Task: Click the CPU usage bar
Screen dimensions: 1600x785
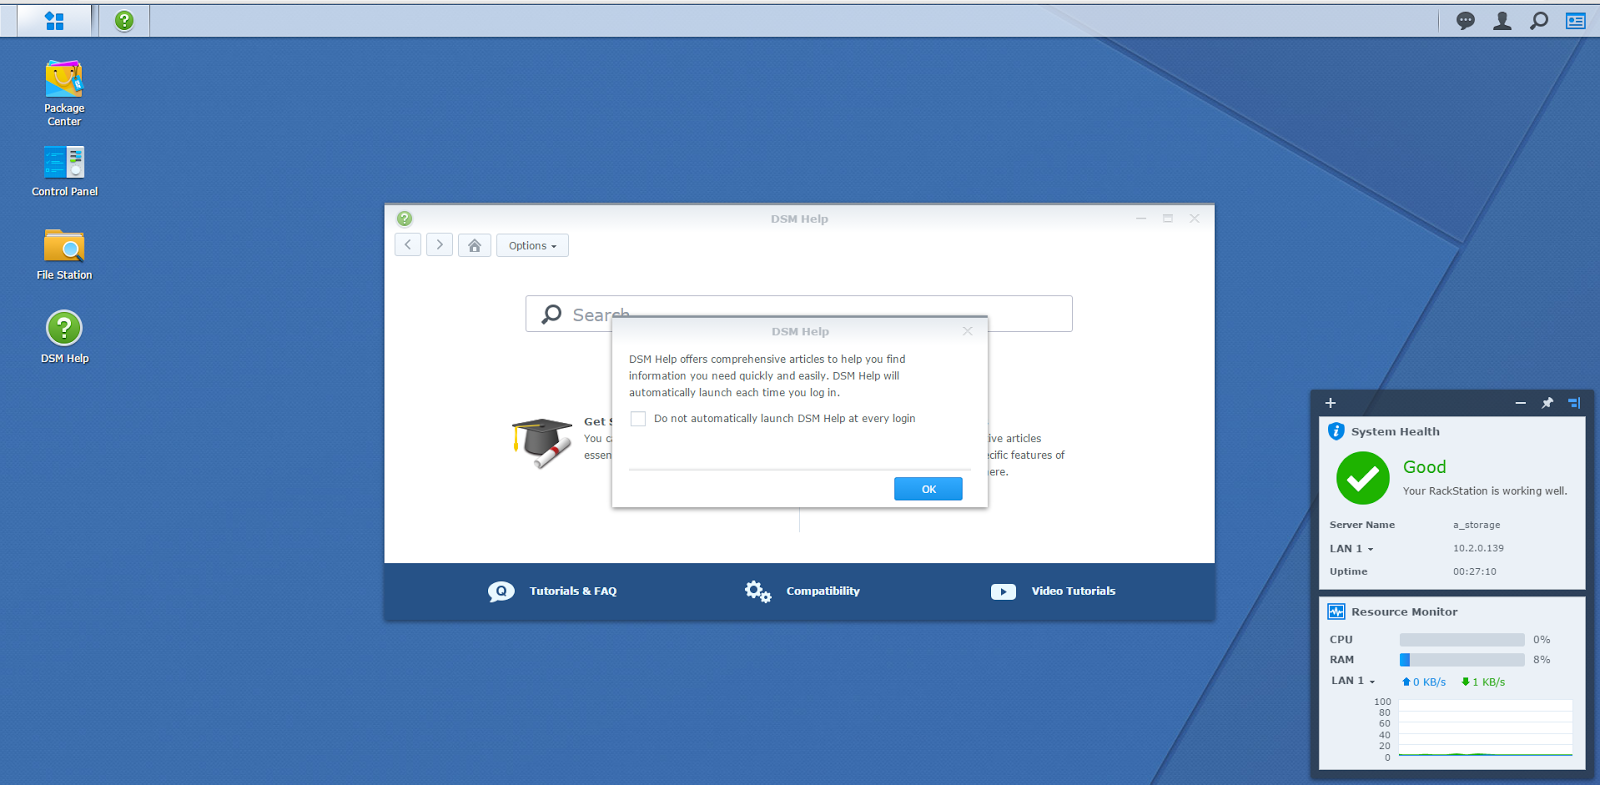Action: click(x=1462, y=639)
